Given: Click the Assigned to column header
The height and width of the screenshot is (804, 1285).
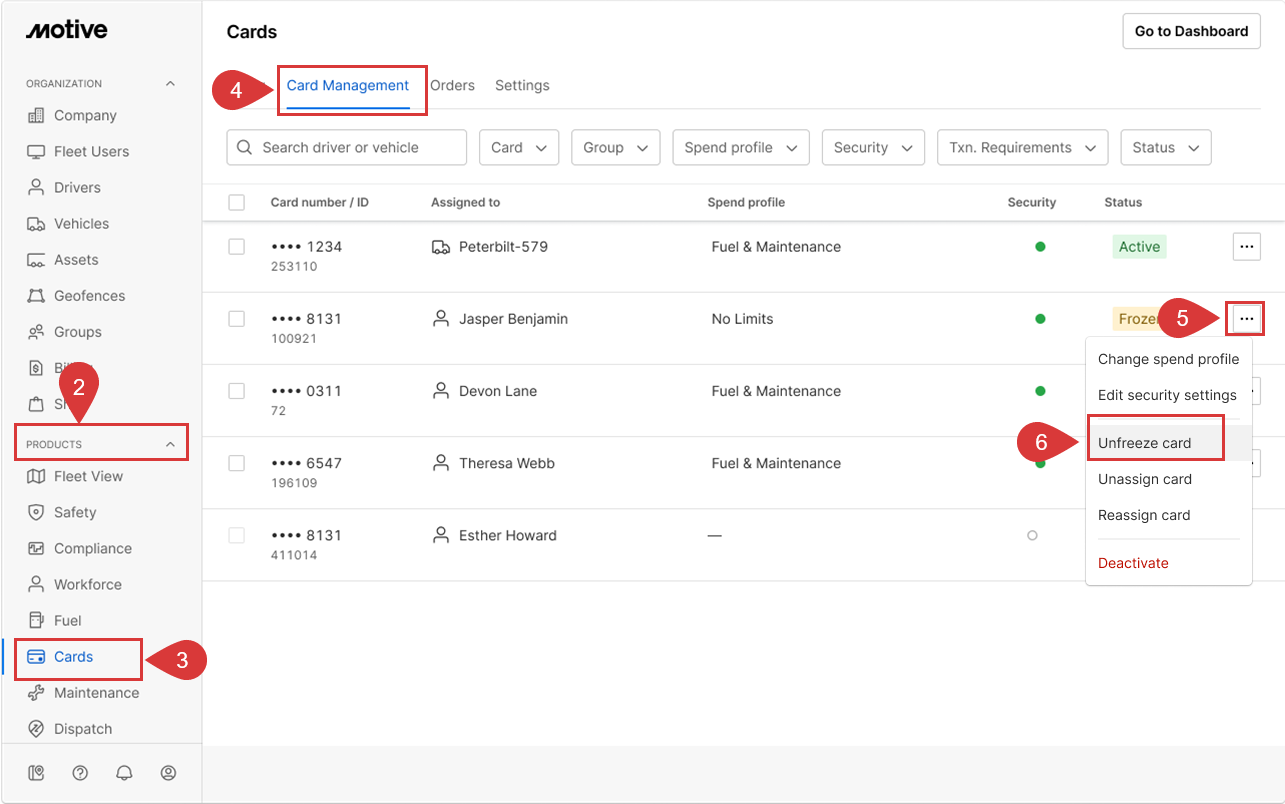Looking at the screenshot, I should [x=465, y=202].
